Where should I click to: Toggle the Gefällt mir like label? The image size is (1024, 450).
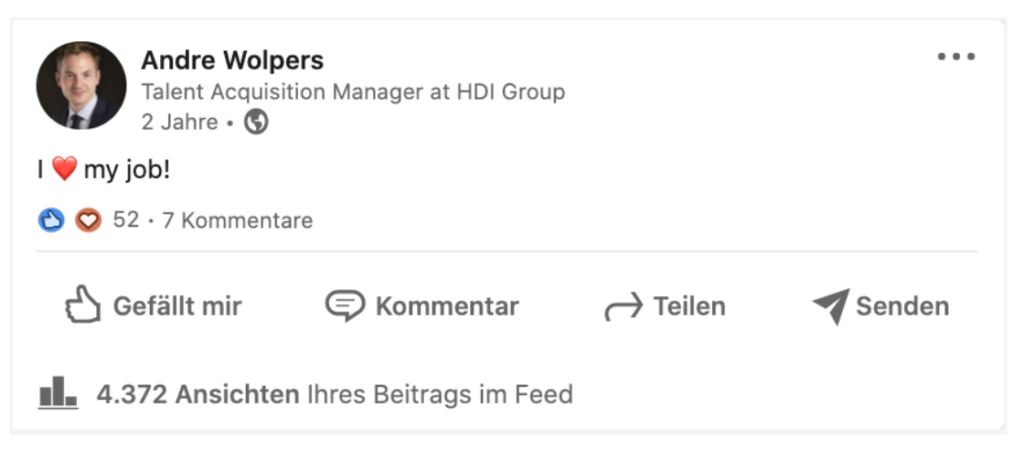[177, 306]
